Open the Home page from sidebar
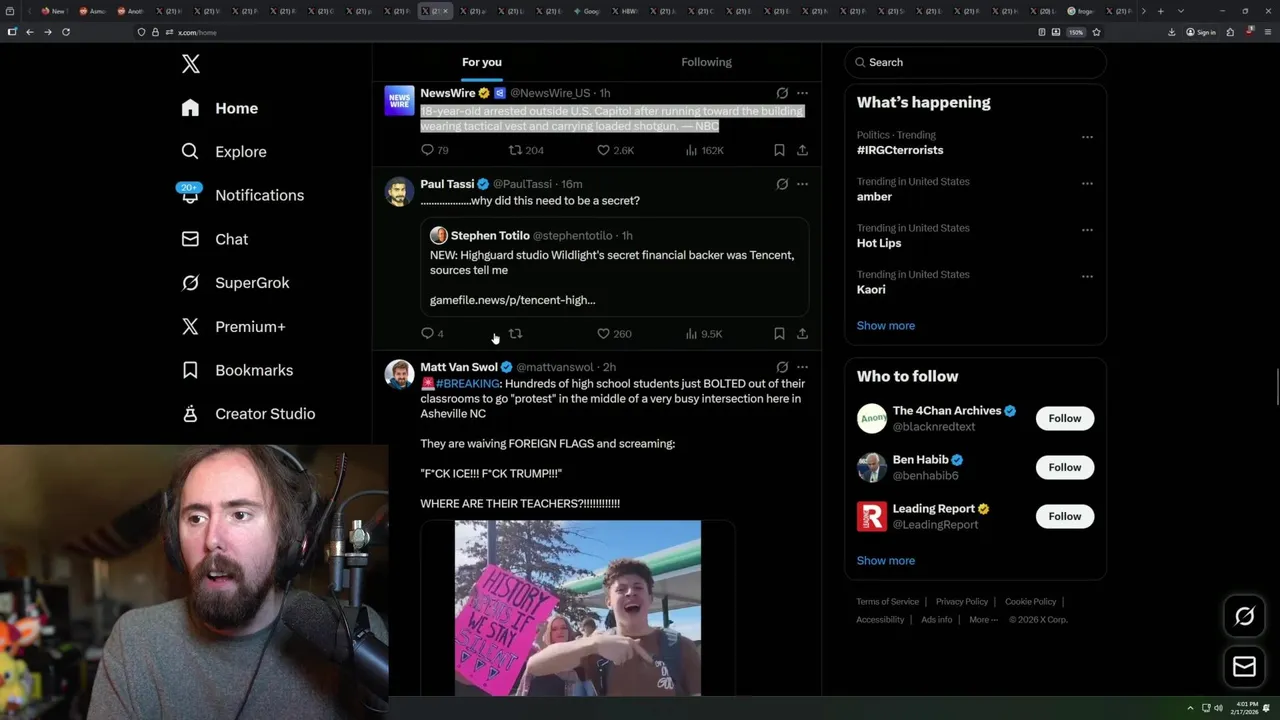The image size is (1280, 720). (220, 108)
